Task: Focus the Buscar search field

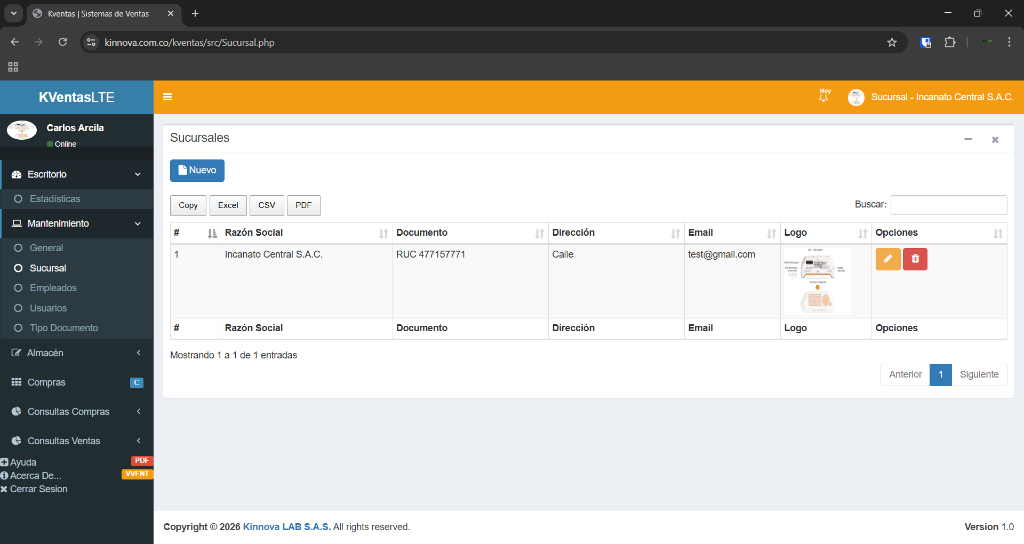Action: pos(948,204)
